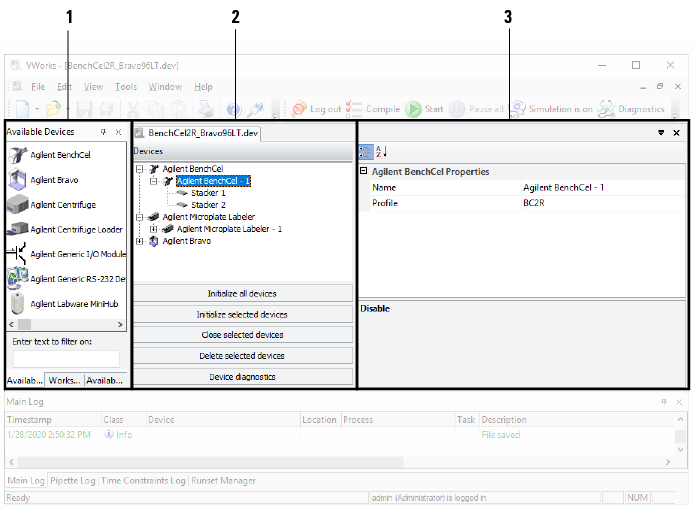The height and width of the screenshot is (509, 693).
Task: Click the Log out toolbar button
Action: coord(316,109)
